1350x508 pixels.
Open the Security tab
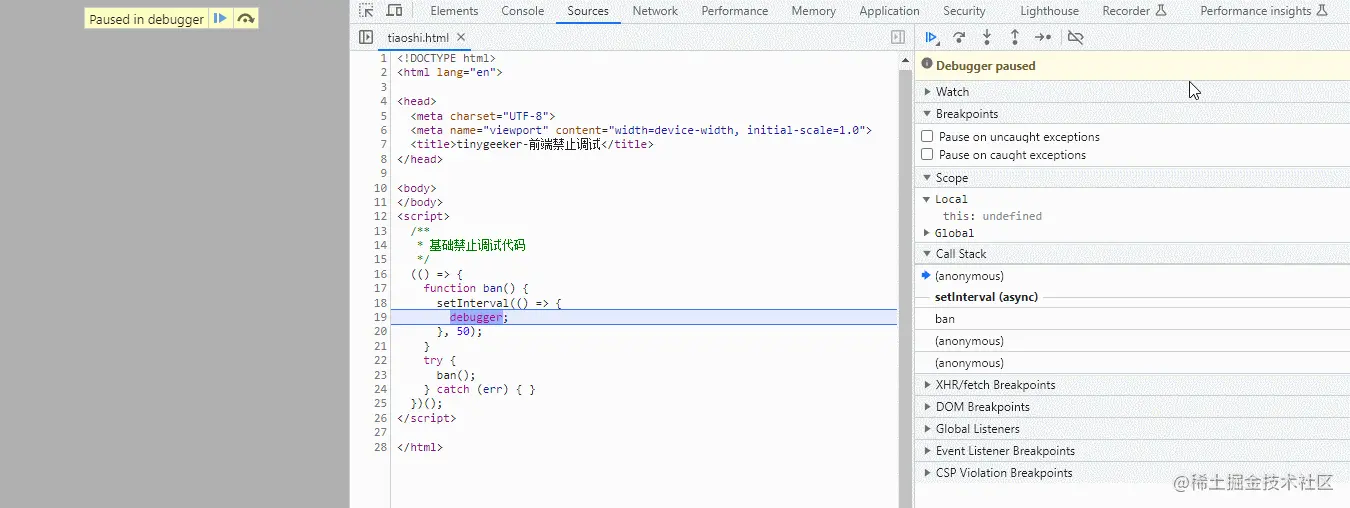click(x=964, y=11)
